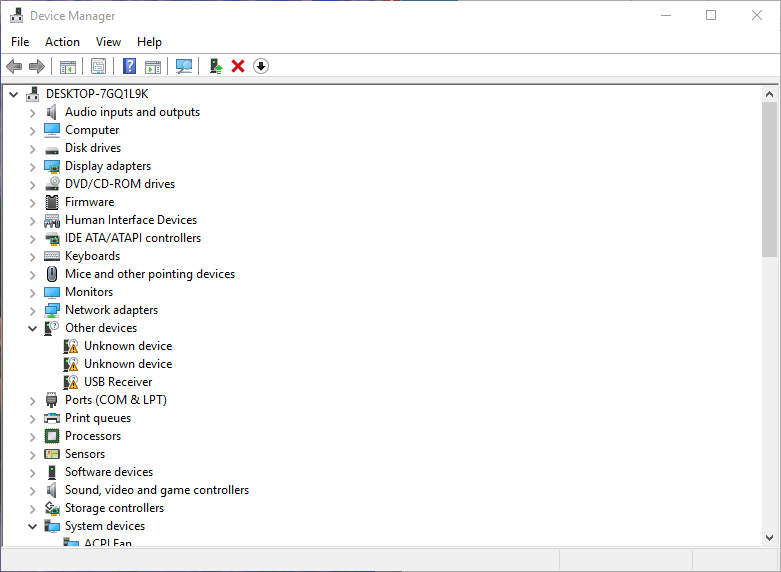Collapse the Other devices category
The width and height of the screenshot is (781, 572).
32,328
